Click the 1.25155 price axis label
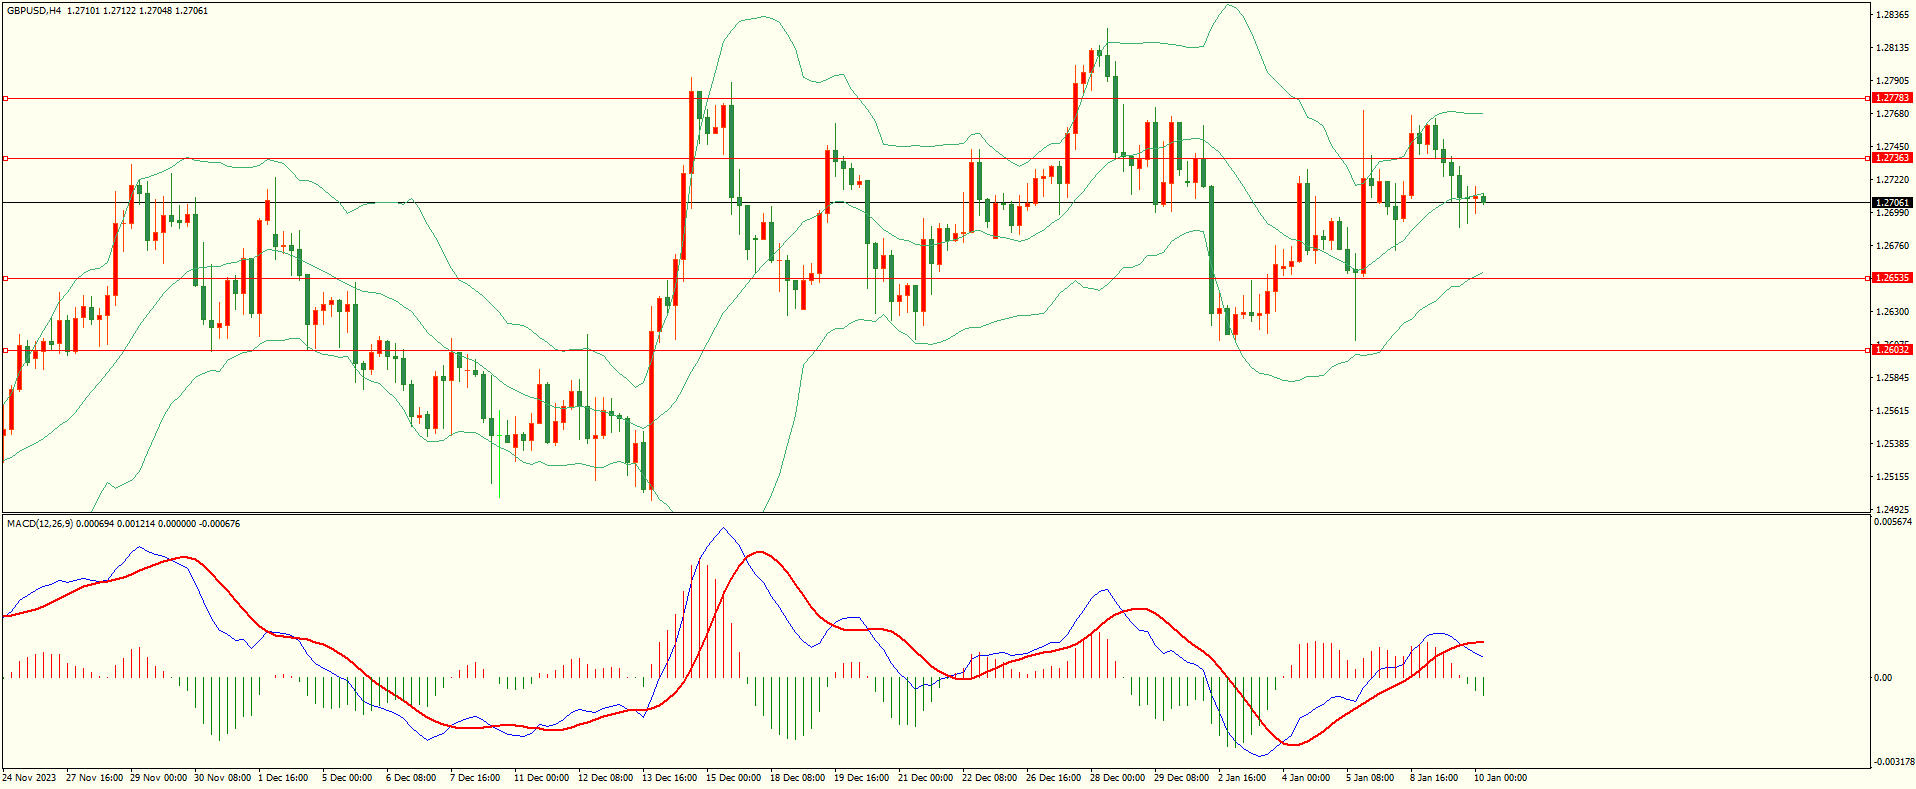1916x789 pixels. pos(1893,477)
